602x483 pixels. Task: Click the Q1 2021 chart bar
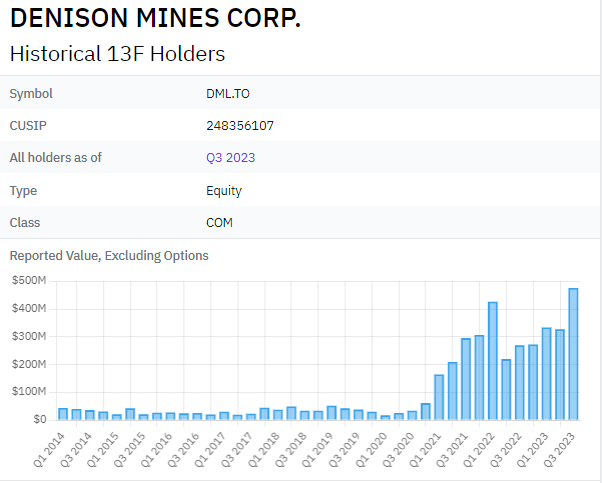tap(439, 397)
